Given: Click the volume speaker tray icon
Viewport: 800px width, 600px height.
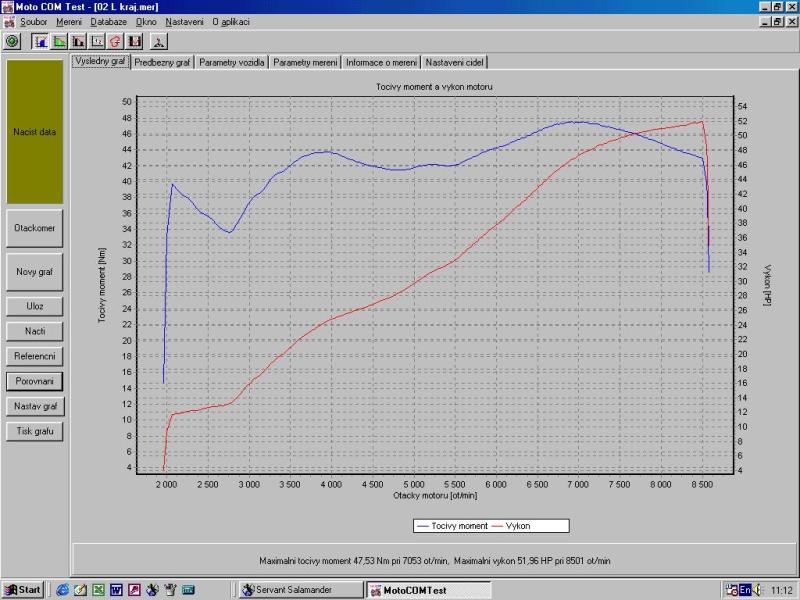Looking at the screenshot, I should 758,590.
